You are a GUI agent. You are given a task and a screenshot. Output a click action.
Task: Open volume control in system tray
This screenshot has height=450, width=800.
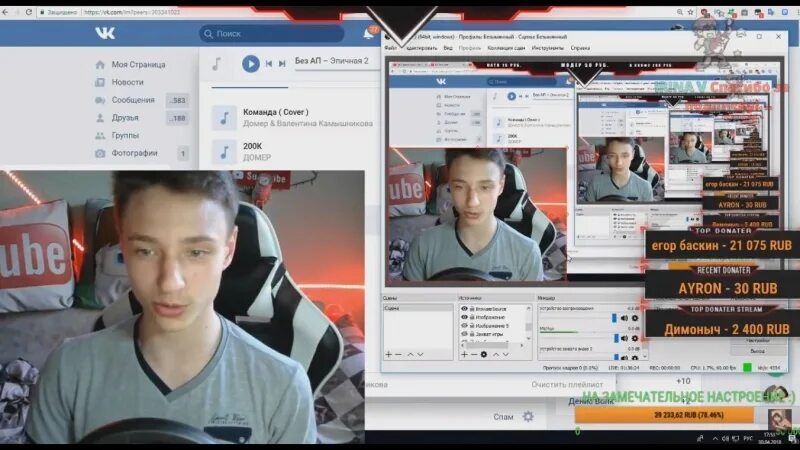pos(725,438)
